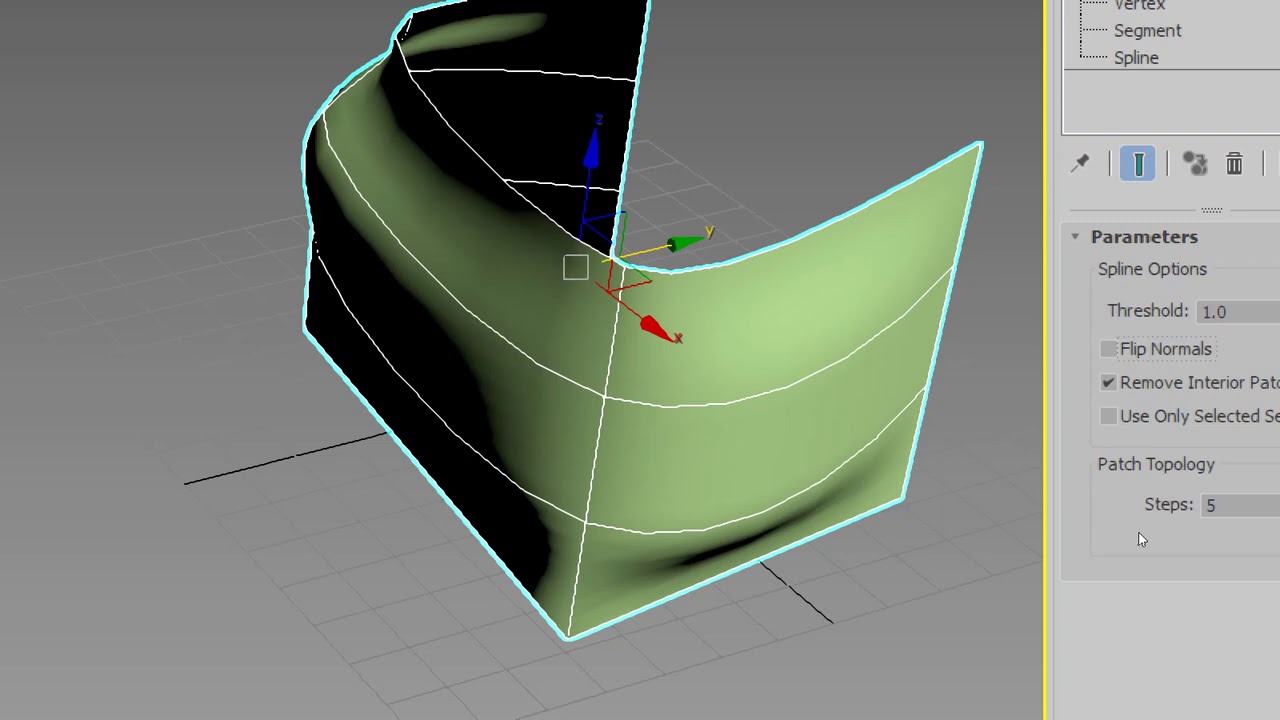The height and width of the screenshot is (720, 1280).
Task: Select the Spline sub-object level
Action: click(1136, 58)
